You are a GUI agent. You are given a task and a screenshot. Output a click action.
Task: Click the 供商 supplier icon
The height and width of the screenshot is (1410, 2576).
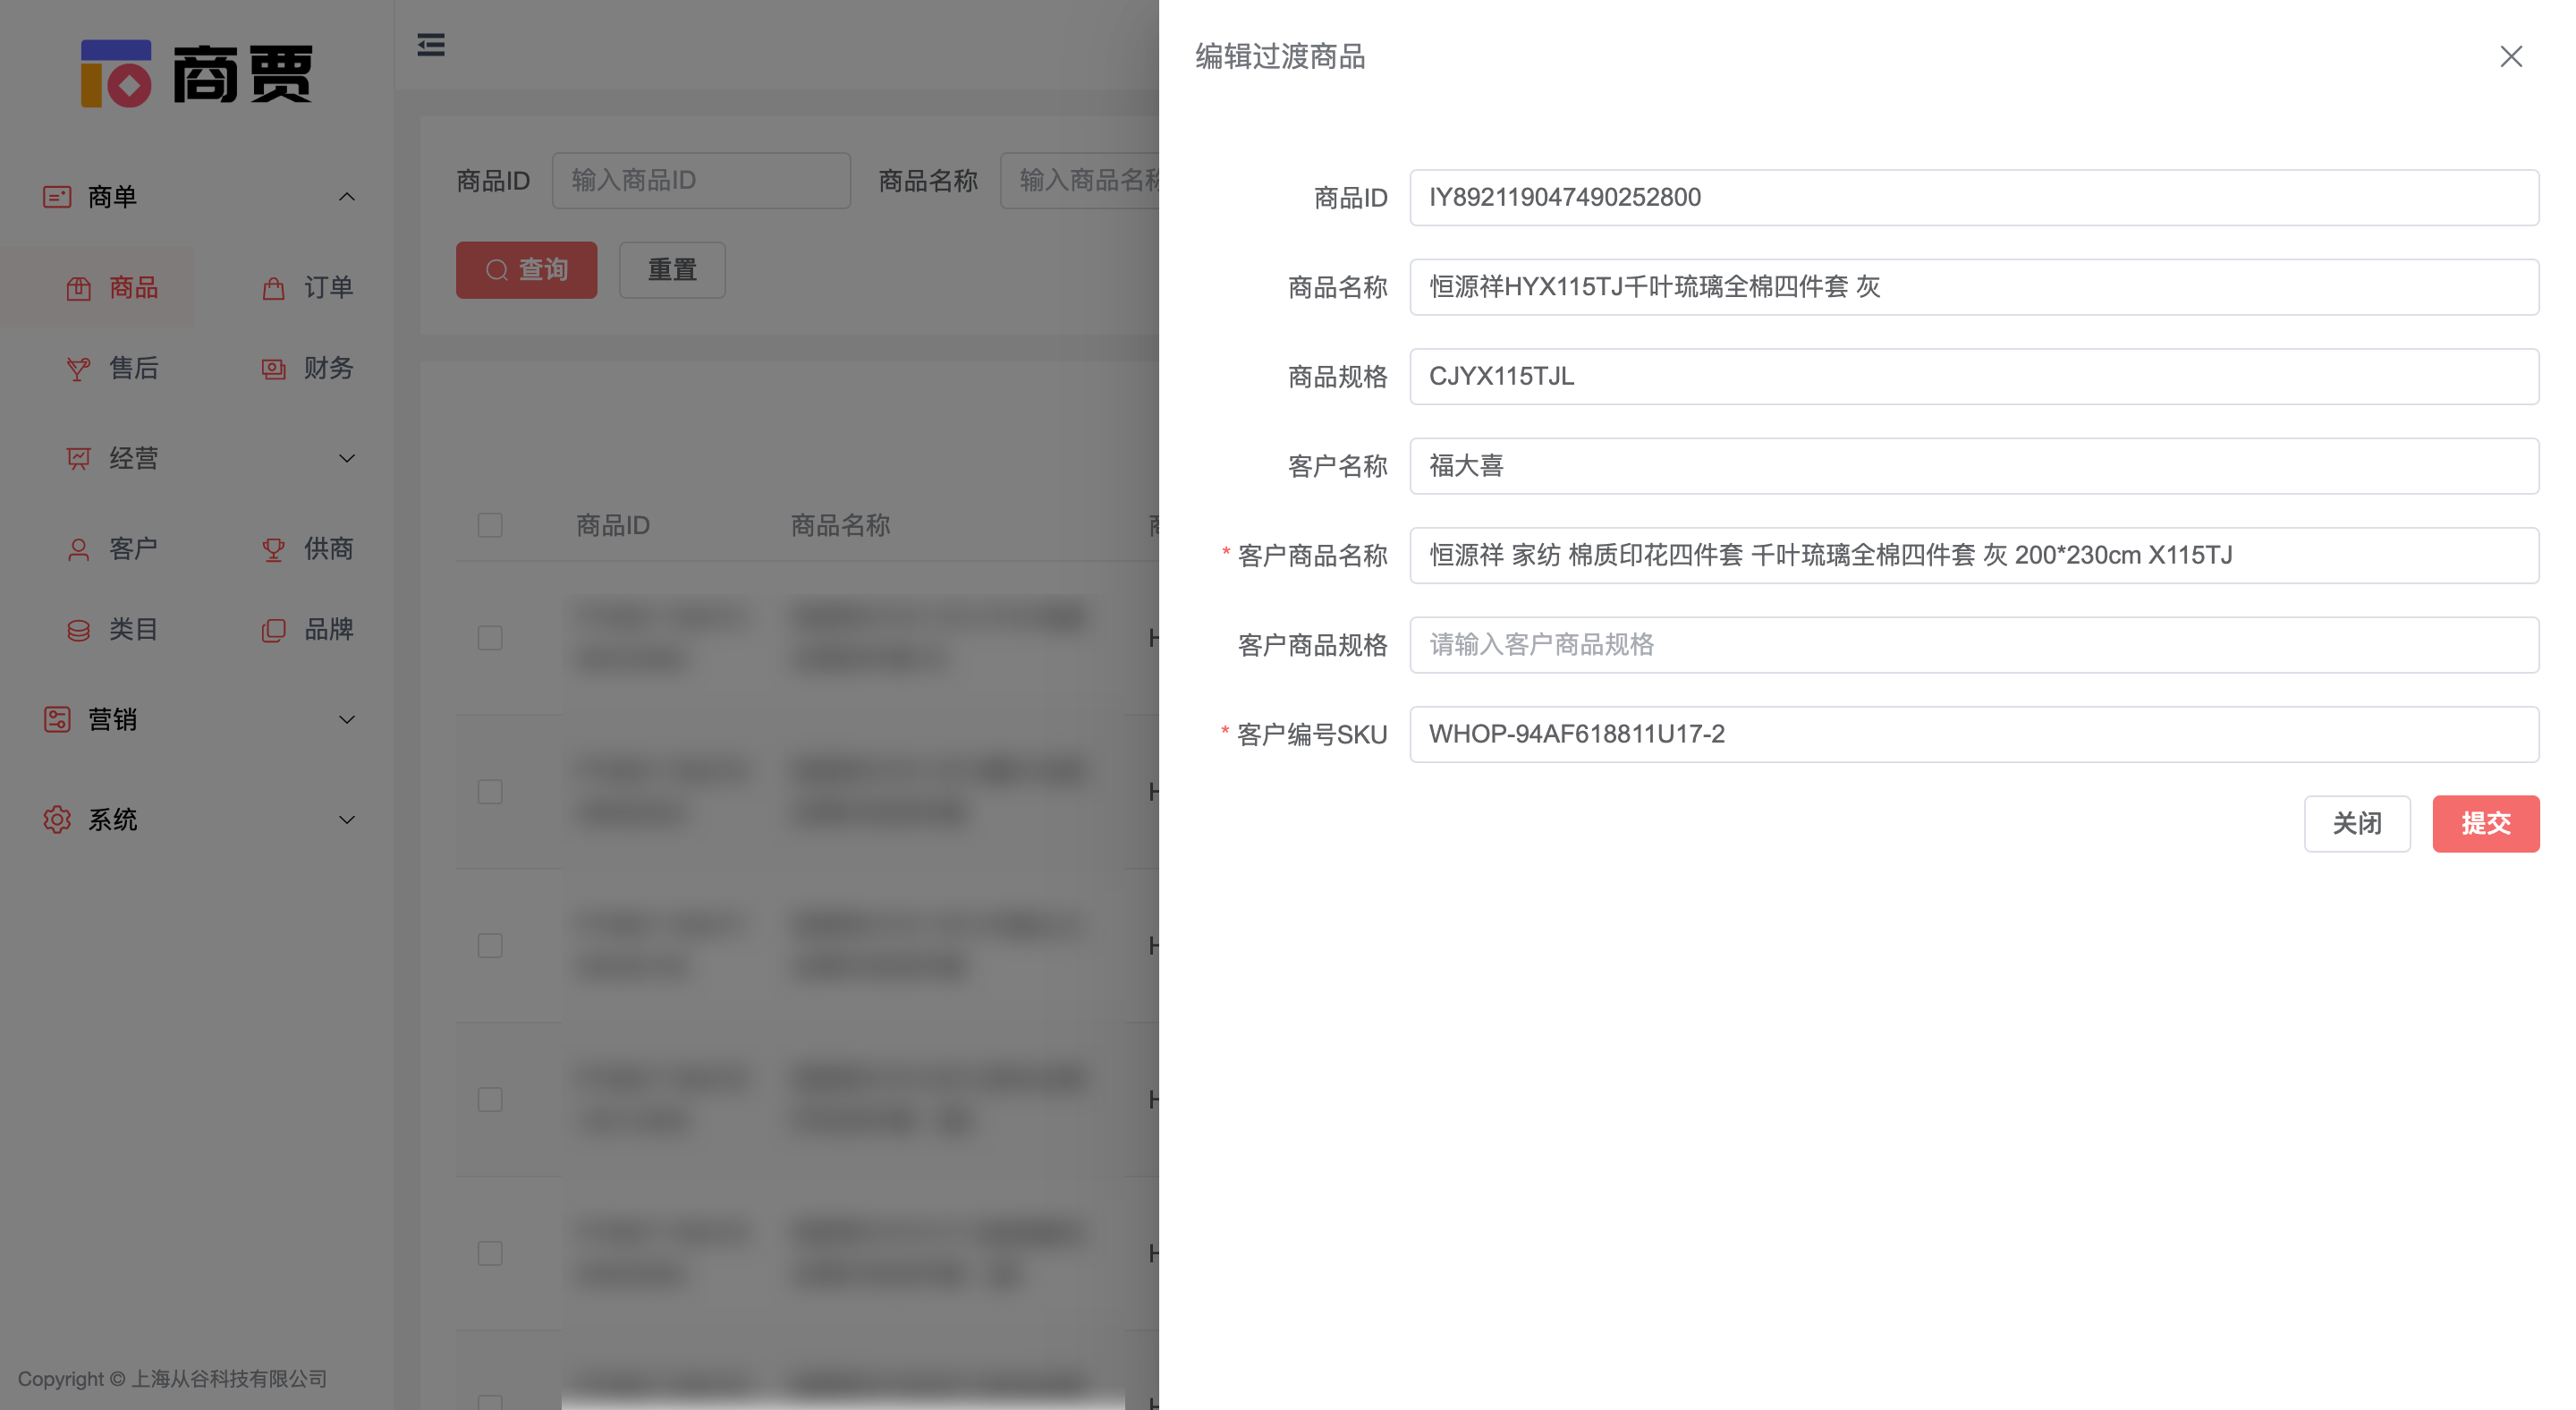pyautogui.click(x=272, y=548)
